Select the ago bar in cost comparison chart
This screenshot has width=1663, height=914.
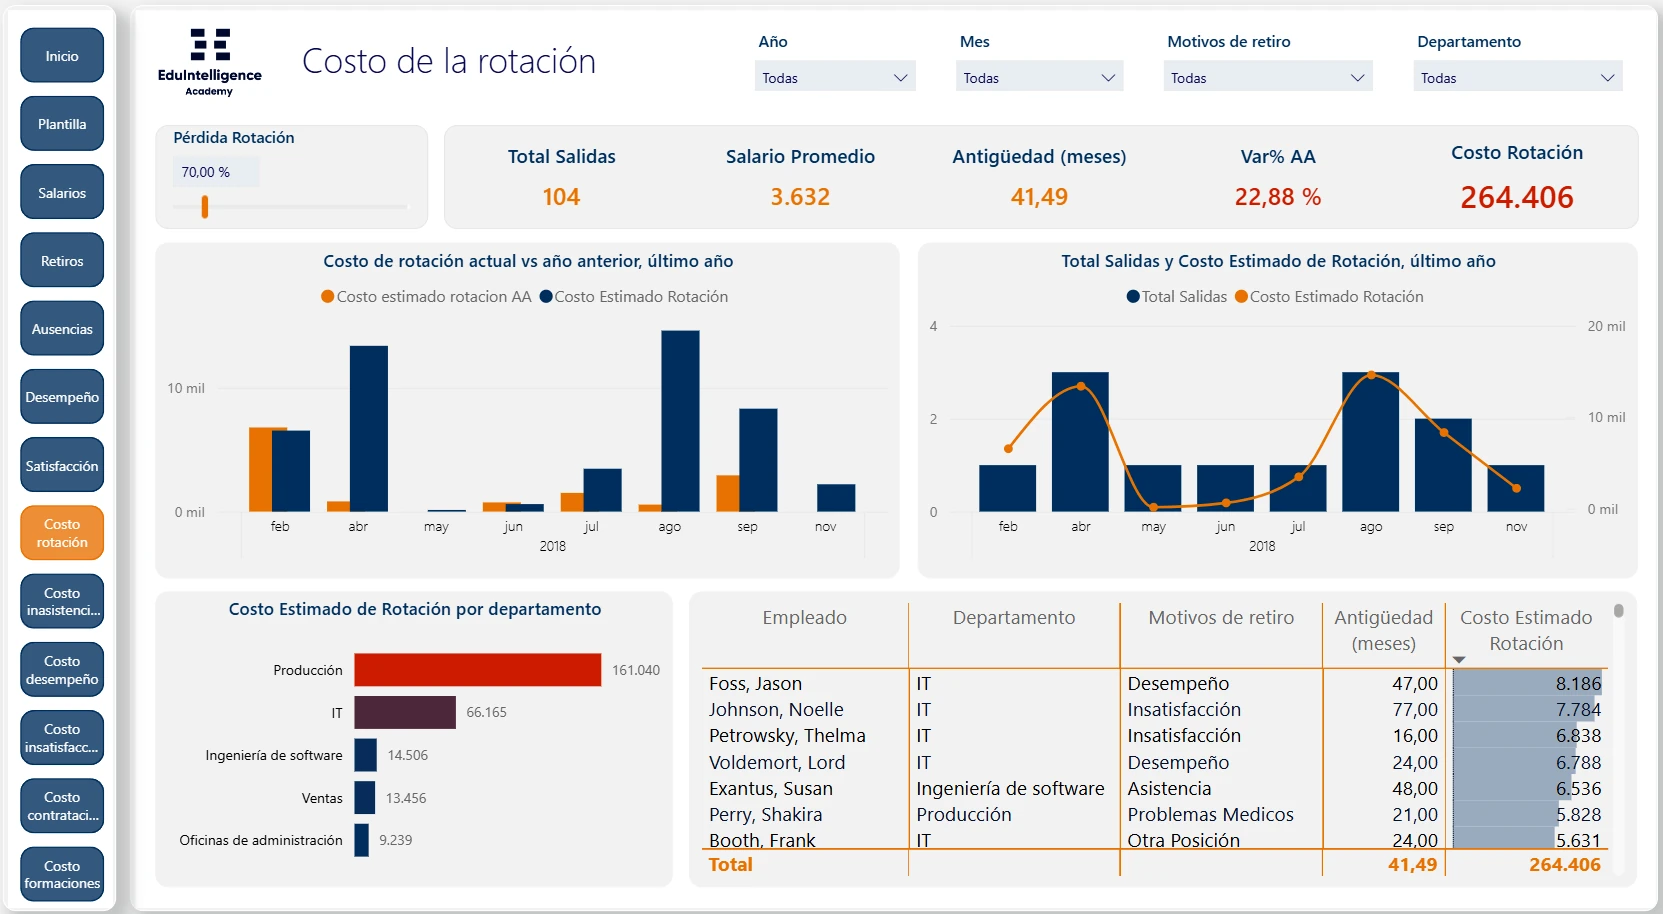(680, 421)
